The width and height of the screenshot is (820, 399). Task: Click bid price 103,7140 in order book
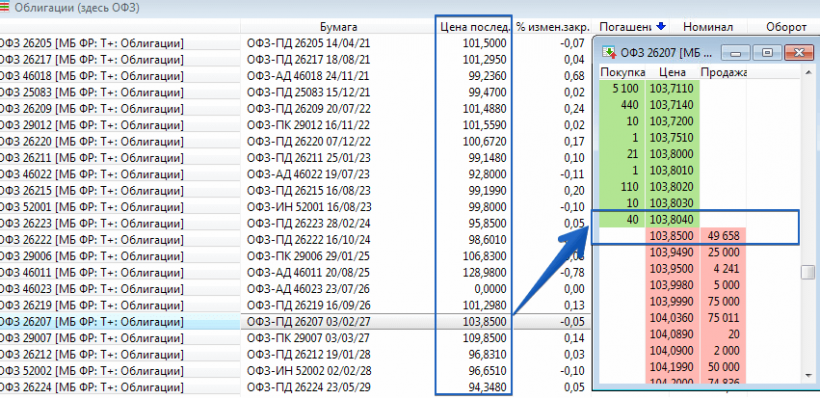click(671, 105)
